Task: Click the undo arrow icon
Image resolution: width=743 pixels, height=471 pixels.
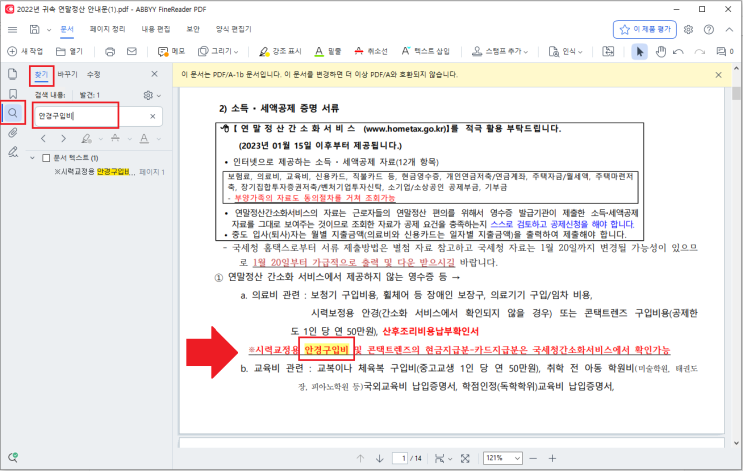Action: pyautogui.click(x=679, y=51)
